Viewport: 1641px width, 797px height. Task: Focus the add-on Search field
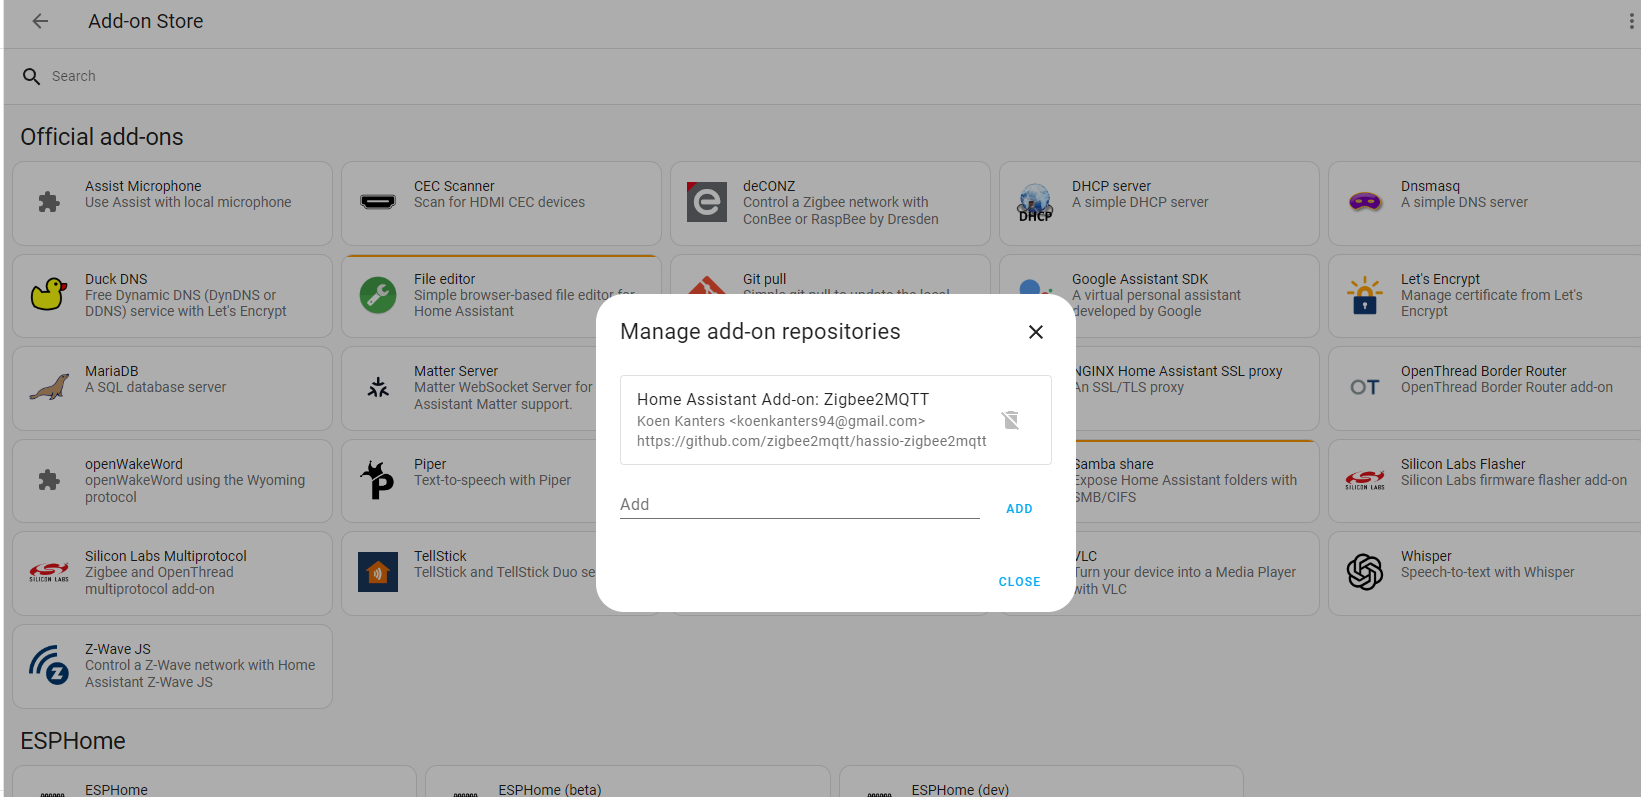[820, 76]
